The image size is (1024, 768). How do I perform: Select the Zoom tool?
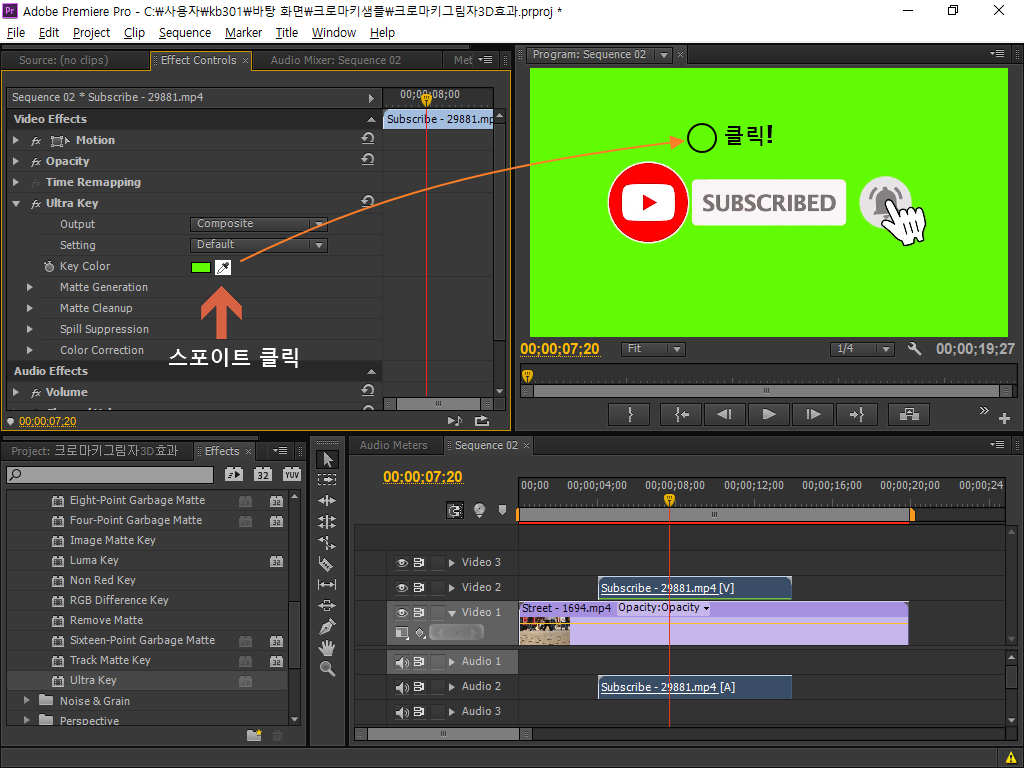[x=327, y=669]
